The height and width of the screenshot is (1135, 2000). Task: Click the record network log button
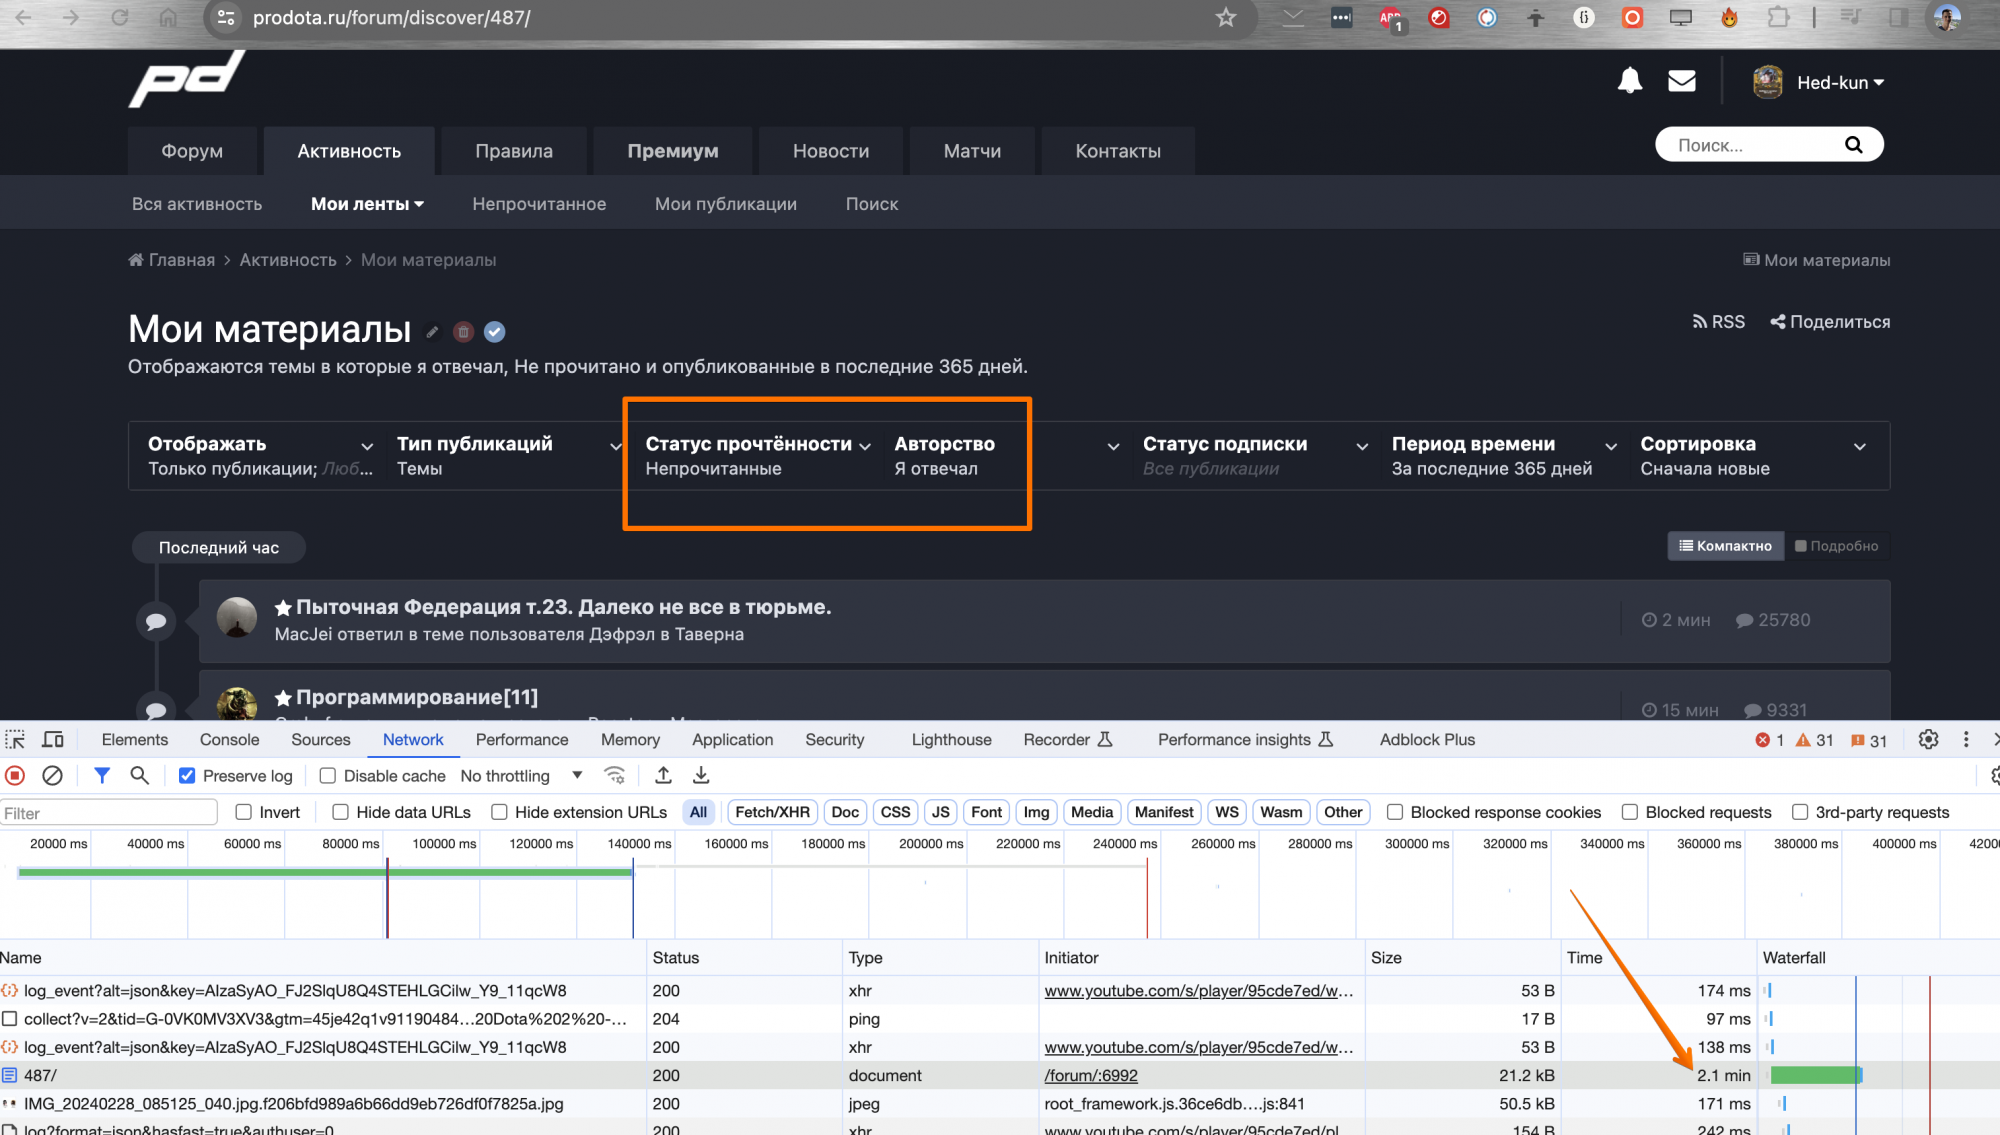(15, 776)
